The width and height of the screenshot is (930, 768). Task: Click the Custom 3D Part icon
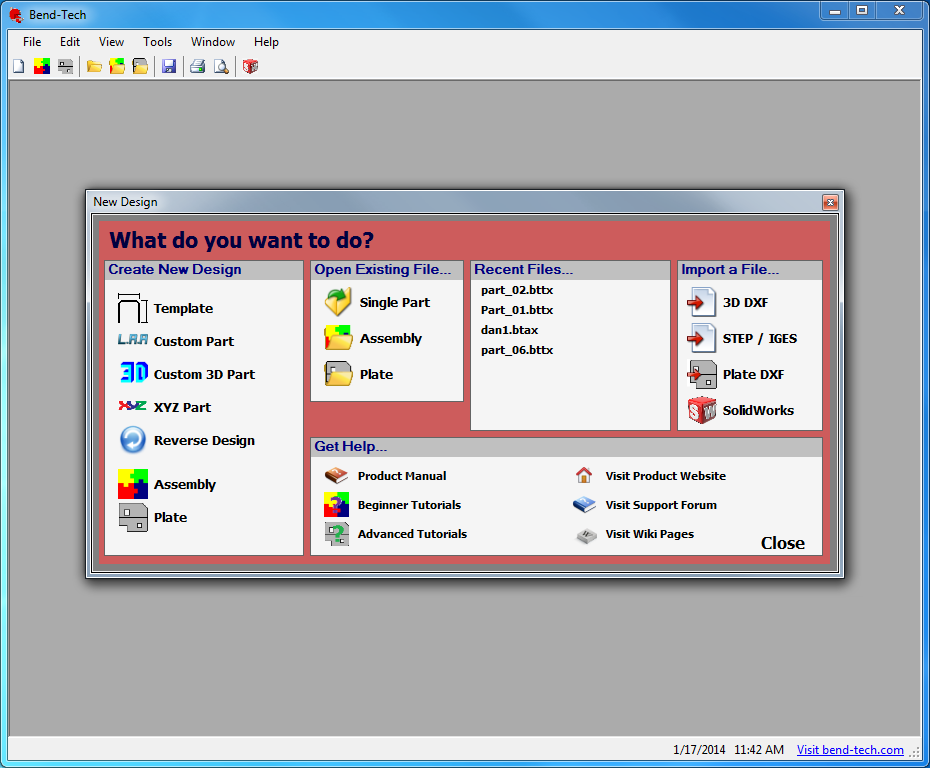point(133,373)
